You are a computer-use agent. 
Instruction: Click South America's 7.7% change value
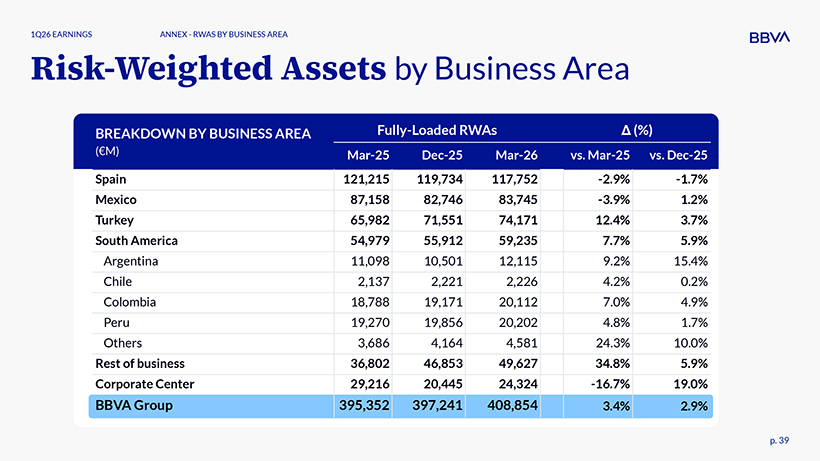617,240
